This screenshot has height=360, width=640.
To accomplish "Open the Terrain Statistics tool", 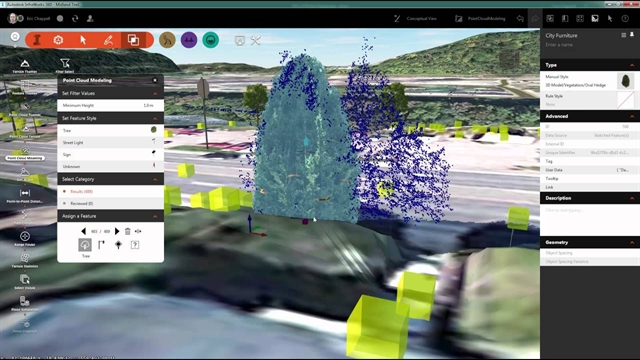I will (25, 260).
